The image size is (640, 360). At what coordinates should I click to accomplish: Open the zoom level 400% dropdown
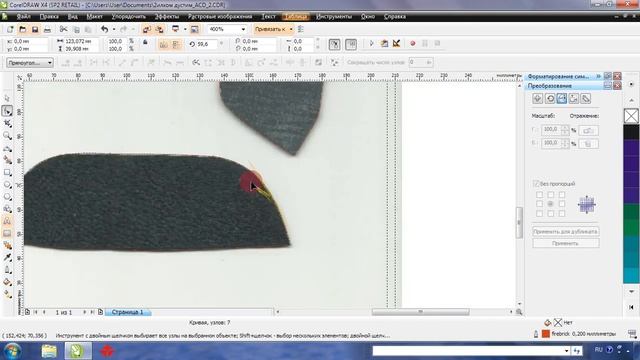243,29
